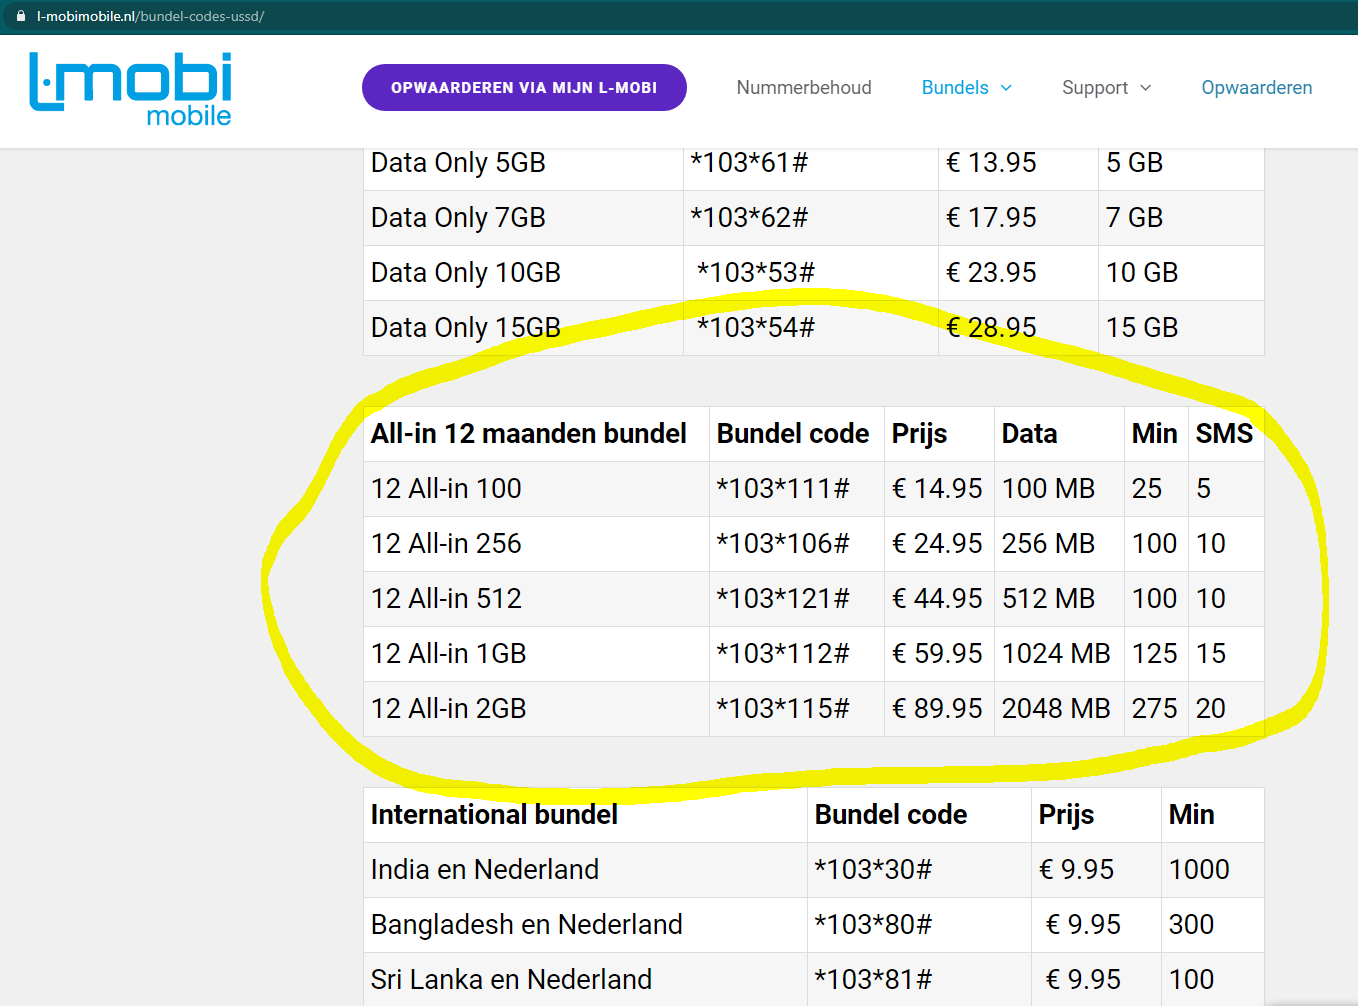Select bundle code *103*61#
The width and height of the screenshot is (1358, 1006).
point(749,163)
